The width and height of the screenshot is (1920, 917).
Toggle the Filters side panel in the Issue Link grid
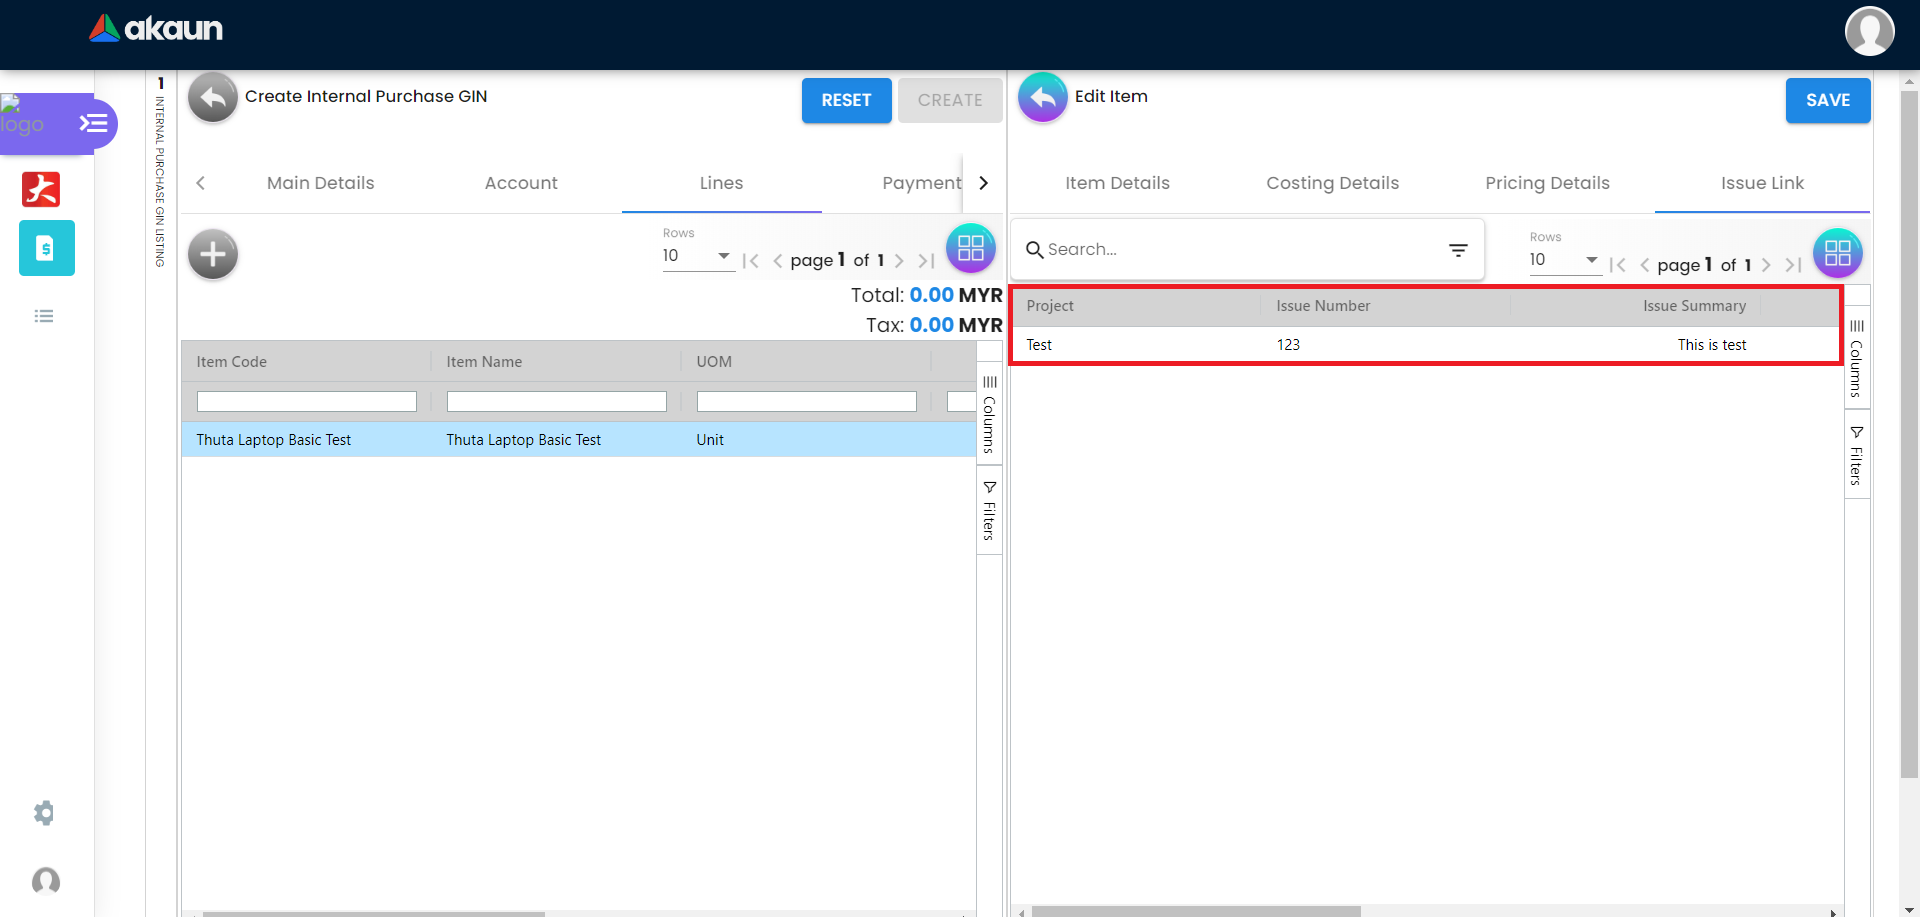(1856, 456)
